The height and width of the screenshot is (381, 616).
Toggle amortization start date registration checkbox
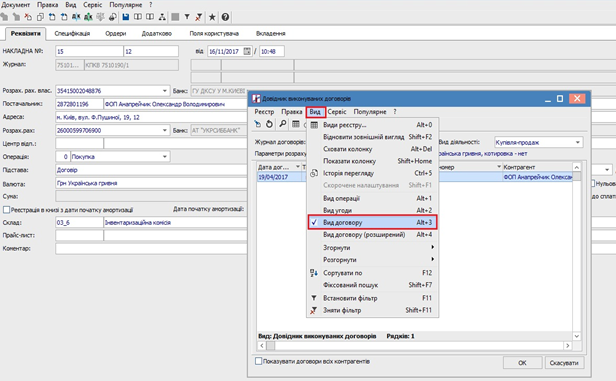6,210
